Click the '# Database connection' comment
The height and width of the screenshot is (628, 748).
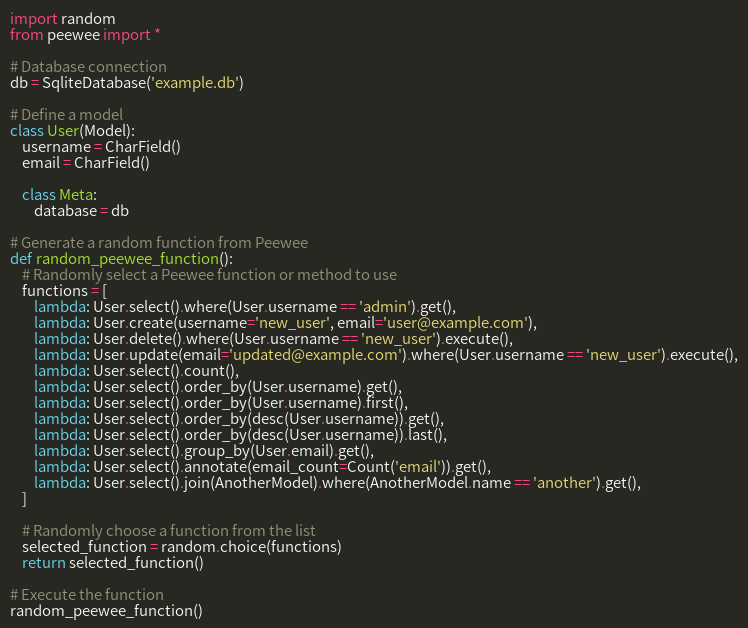coord(88,67)
